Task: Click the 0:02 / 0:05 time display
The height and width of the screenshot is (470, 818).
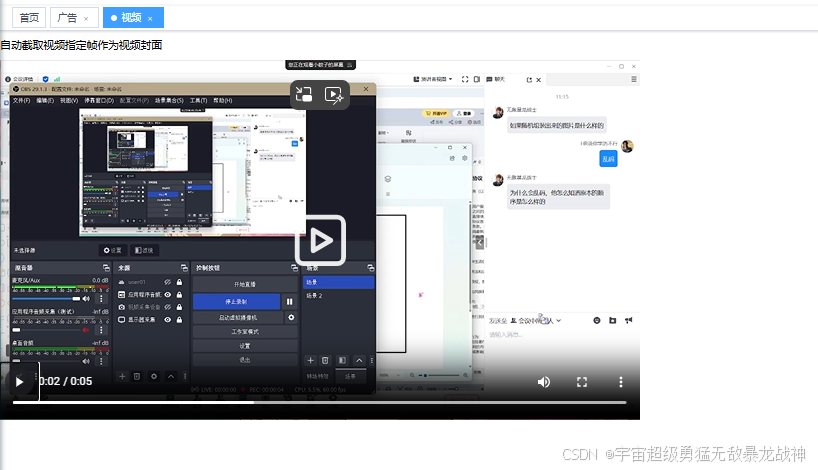Action: click(x=66, y=381)
